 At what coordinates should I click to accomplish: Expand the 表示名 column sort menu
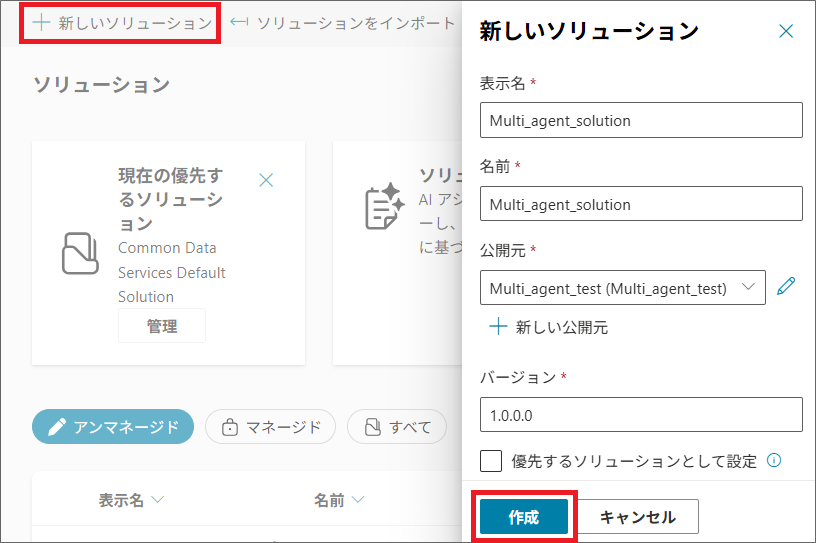click(x=157, y=499)
